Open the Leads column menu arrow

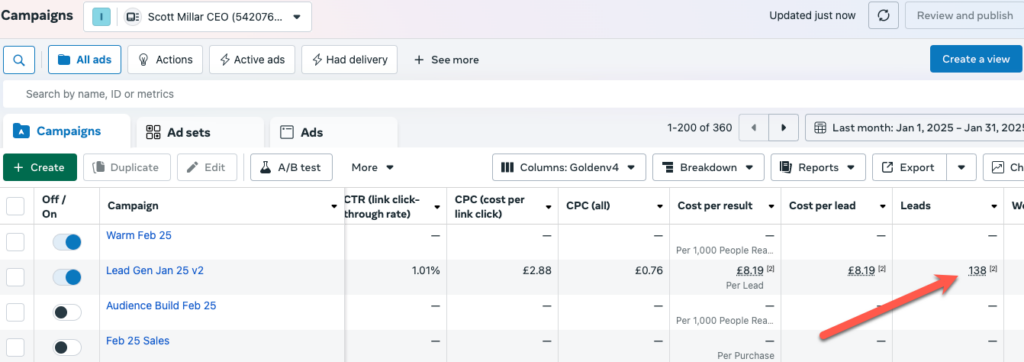[x=994, y=206]
